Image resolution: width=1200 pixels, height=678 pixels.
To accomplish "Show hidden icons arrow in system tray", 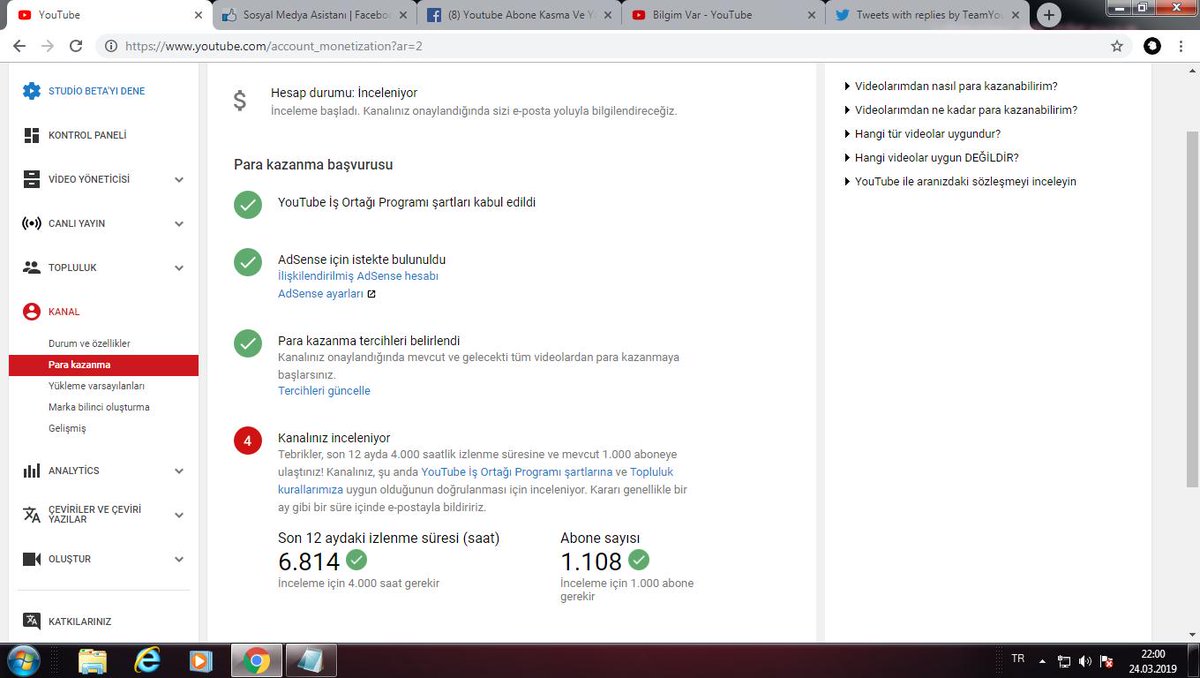I will (1043, 661).
